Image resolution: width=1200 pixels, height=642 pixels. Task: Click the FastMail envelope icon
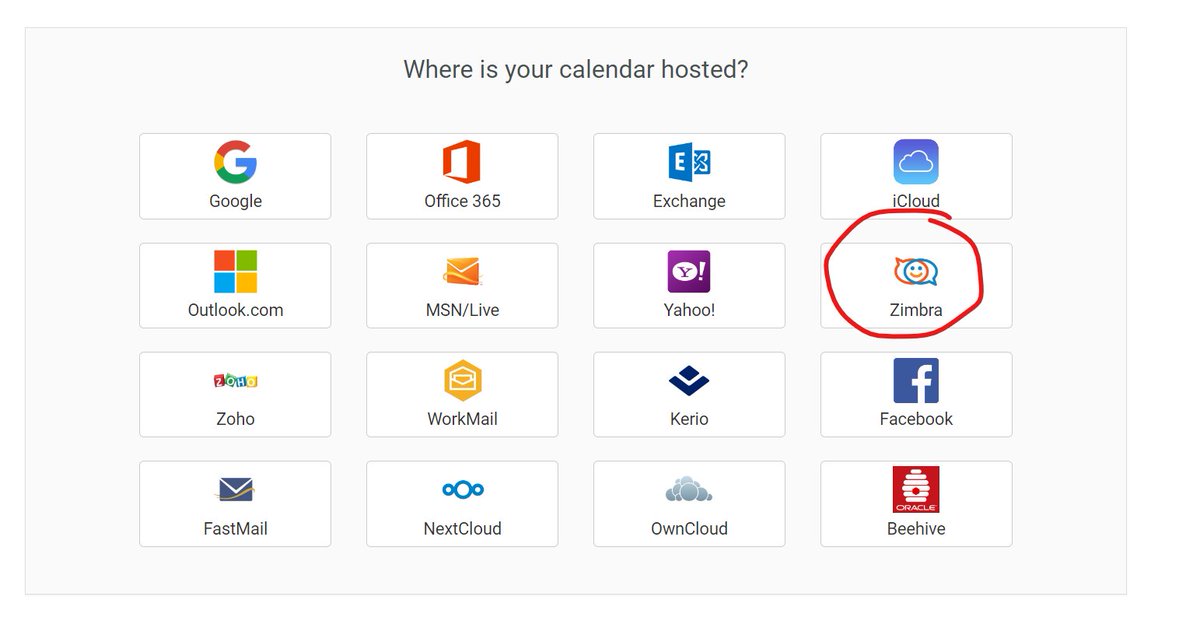click(x=235, y=490)
